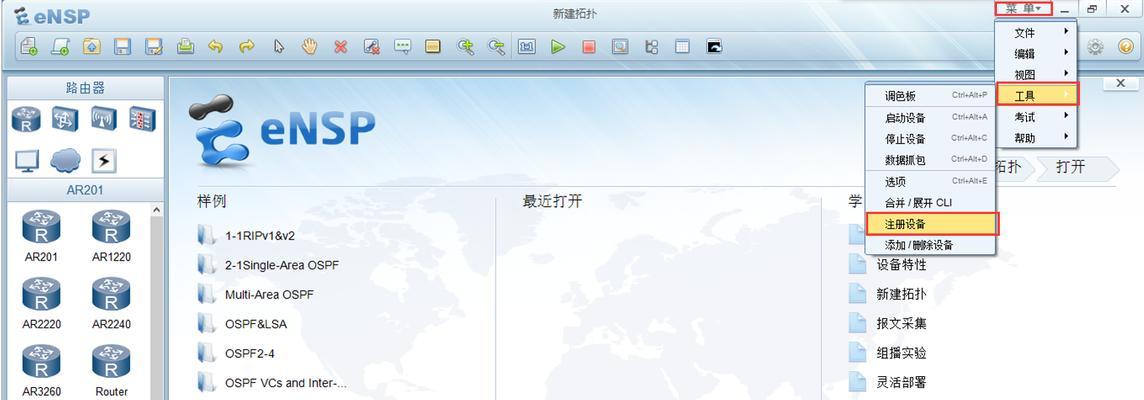
Task: Expand the 考试 submenu
Action: (x=1036, y=117)
